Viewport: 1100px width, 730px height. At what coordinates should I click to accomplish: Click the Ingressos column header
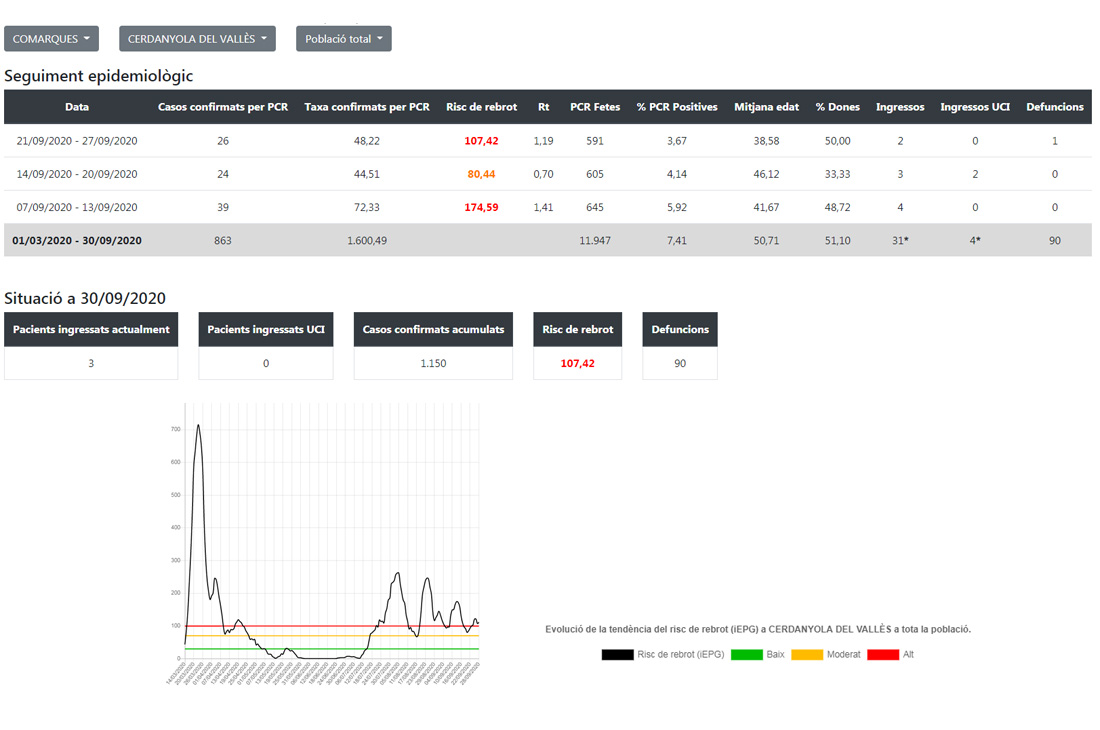click(900, 107)
